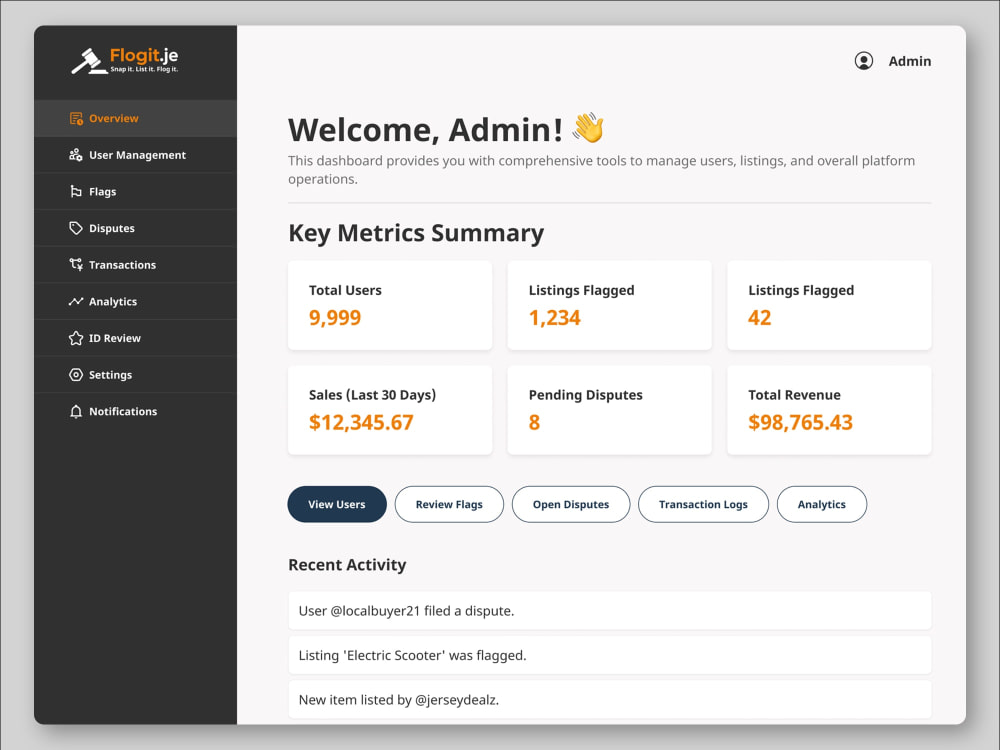Select the Total Revenue card
The width and height of the screenshot is (1000, 750).
tap(829, 409)
